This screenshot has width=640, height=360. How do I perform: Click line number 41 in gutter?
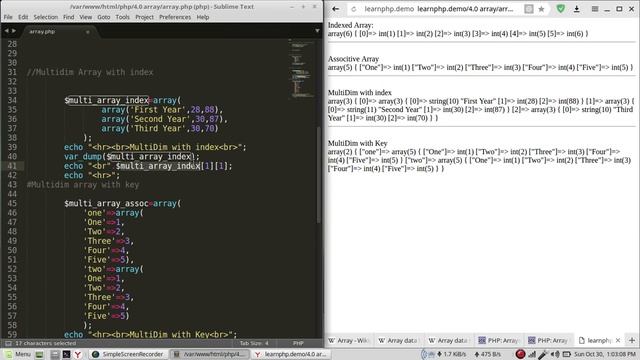click(12, 166)
